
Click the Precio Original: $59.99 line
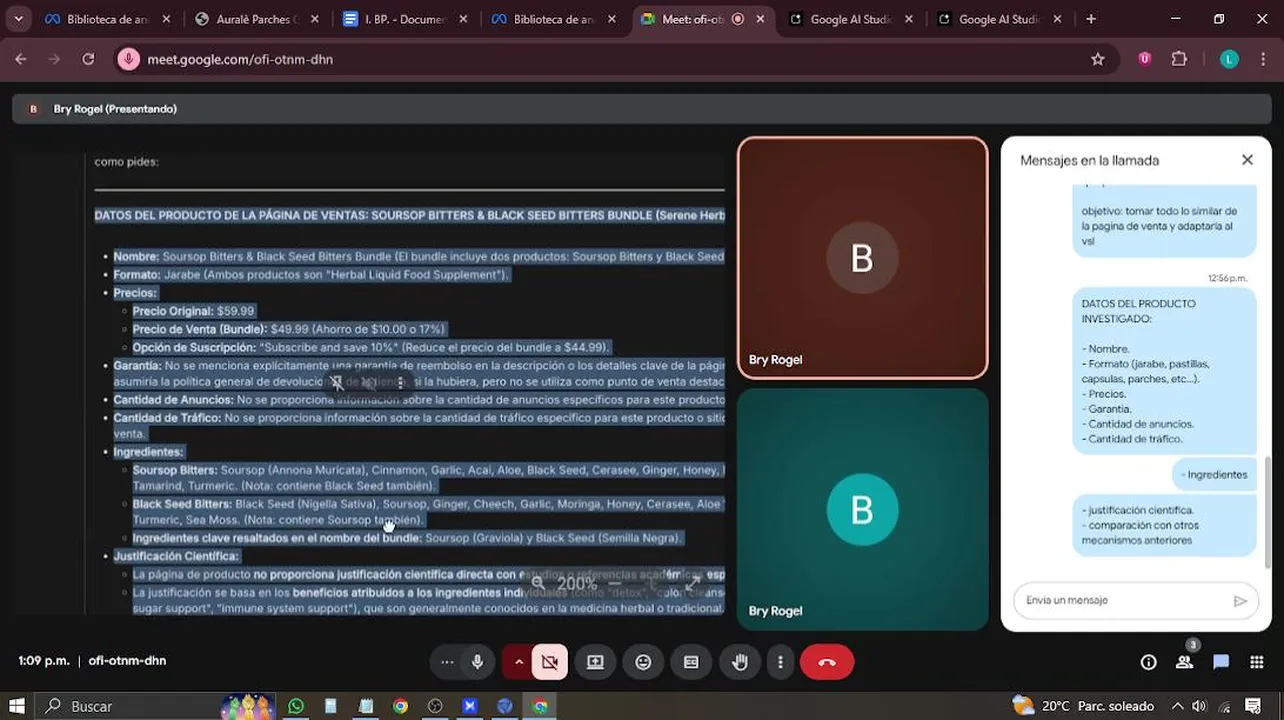tap(194, 311)
